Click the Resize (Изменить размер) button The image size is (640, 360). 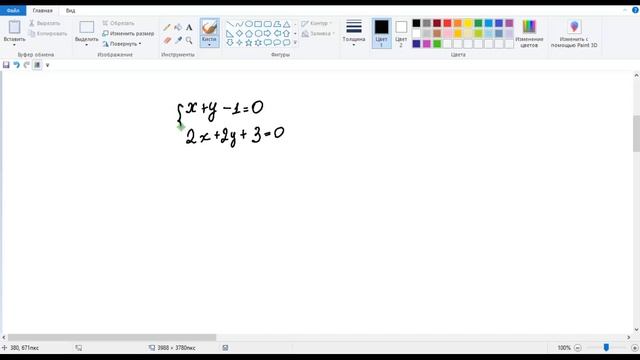(128, 33)
